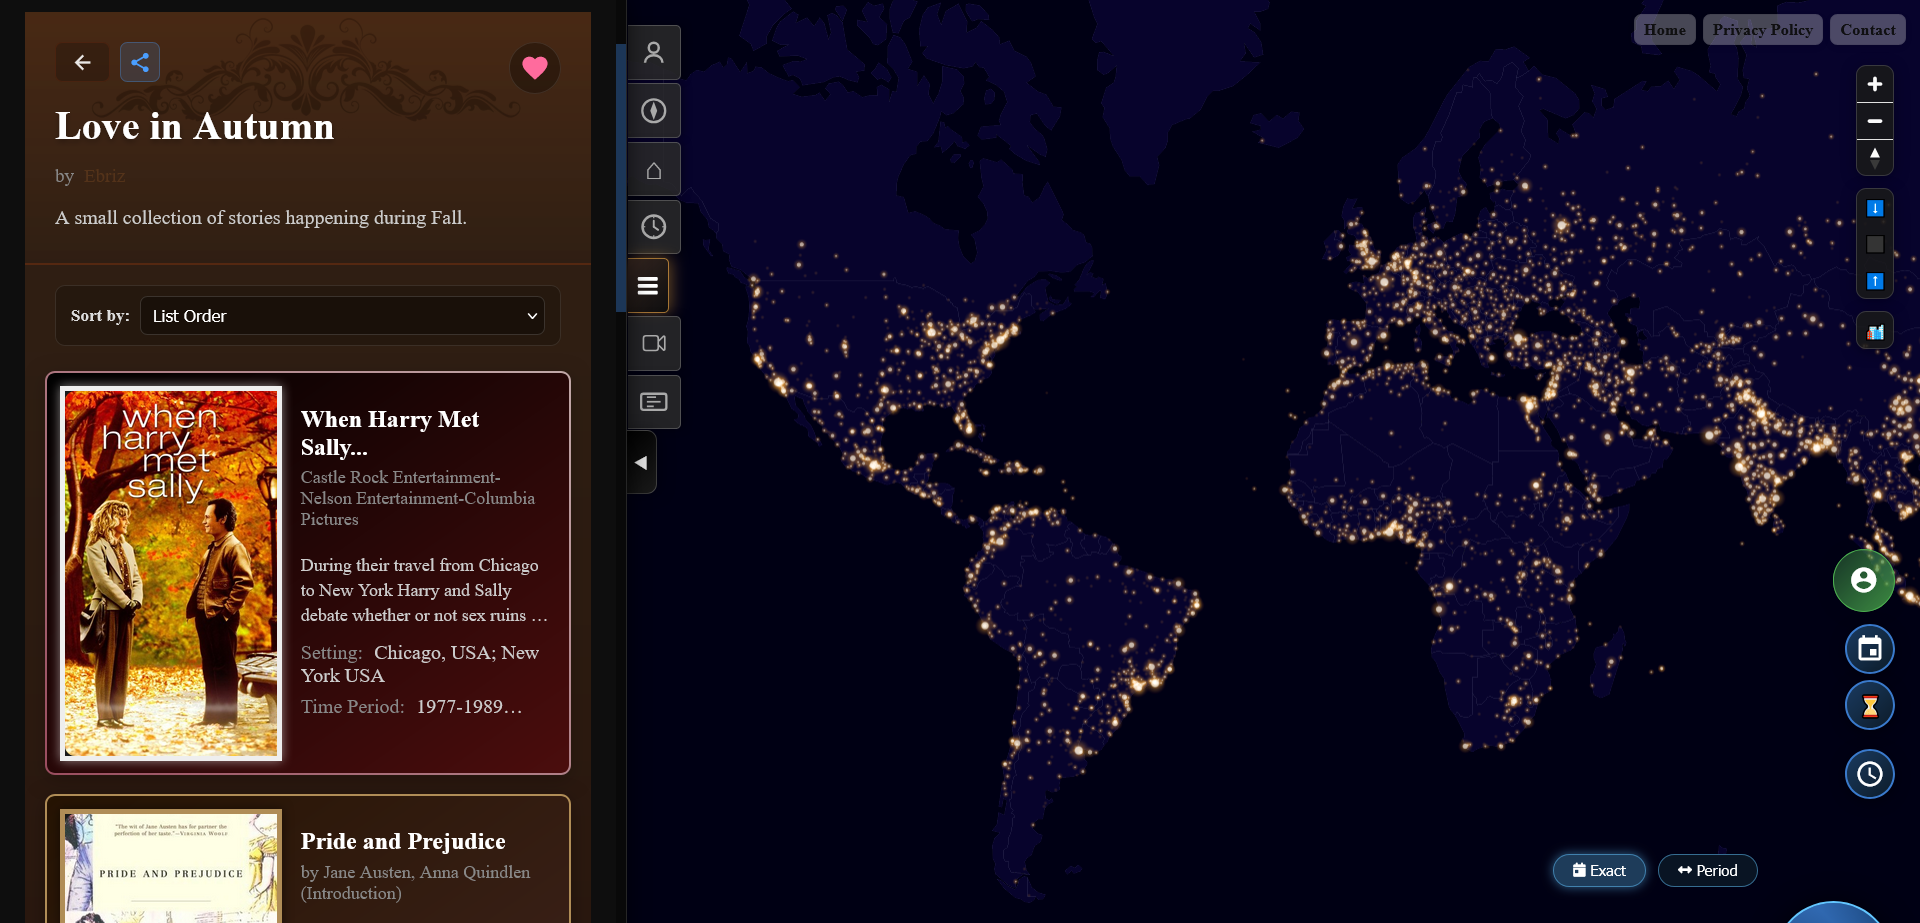Screen dimensions: 1920x923
Task: Open the user profile sidebar icon
Action: (654, 53)
